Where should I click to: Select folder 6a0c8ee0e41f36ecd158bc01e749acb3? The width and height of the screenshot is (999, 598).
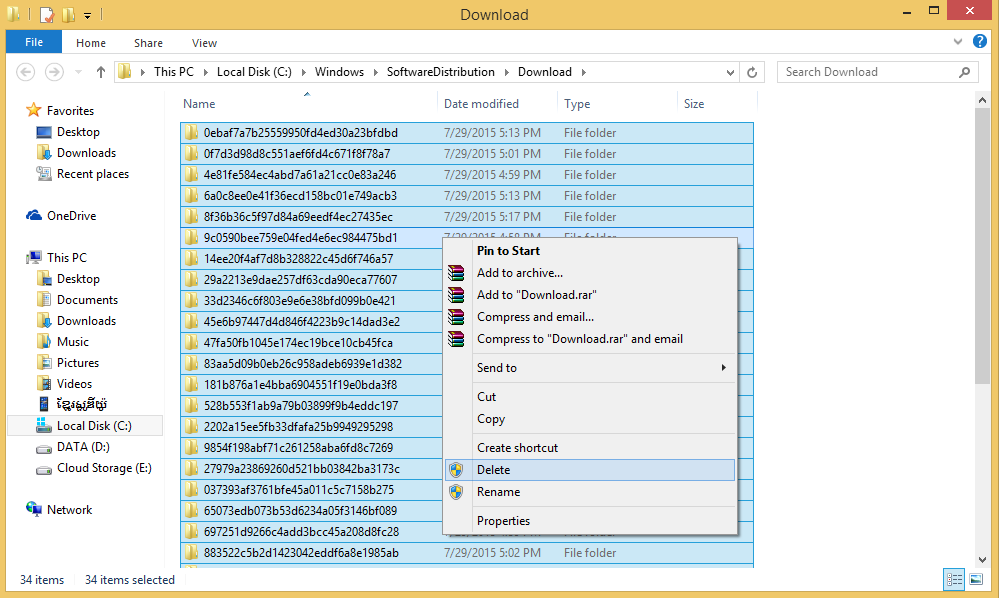coord(466,196)
